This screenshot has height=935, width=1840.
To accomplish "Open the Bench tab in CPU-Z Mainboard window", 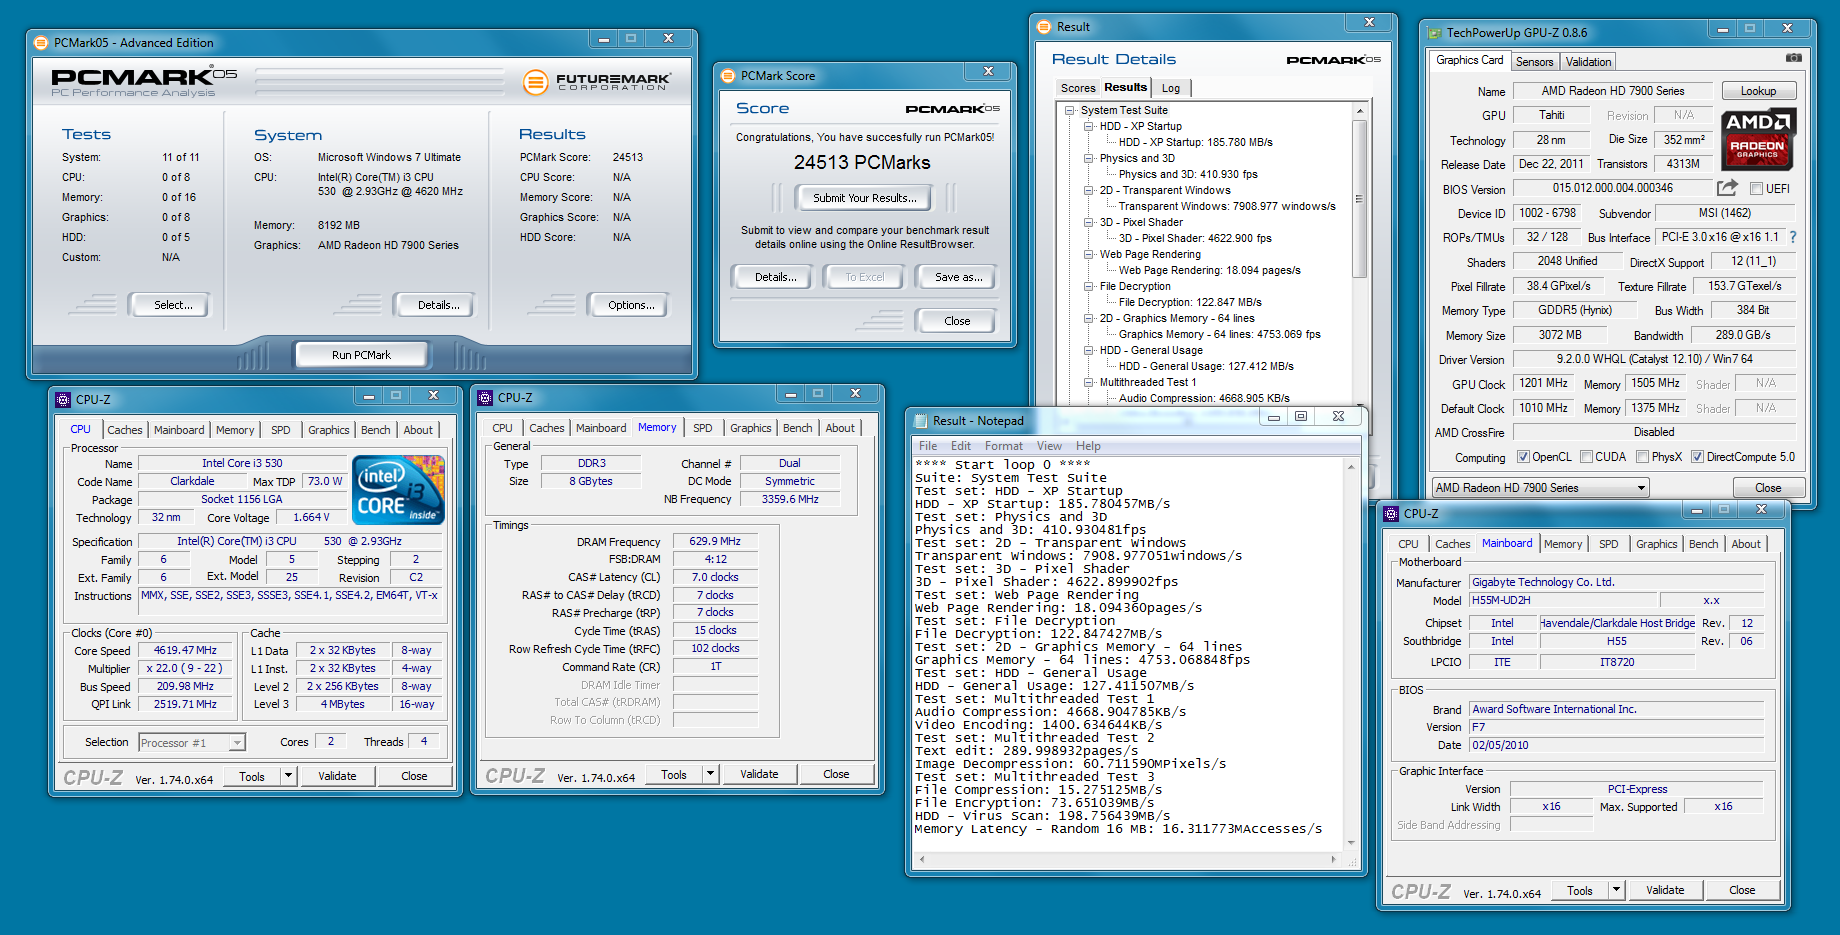I will pos(1704,544).
